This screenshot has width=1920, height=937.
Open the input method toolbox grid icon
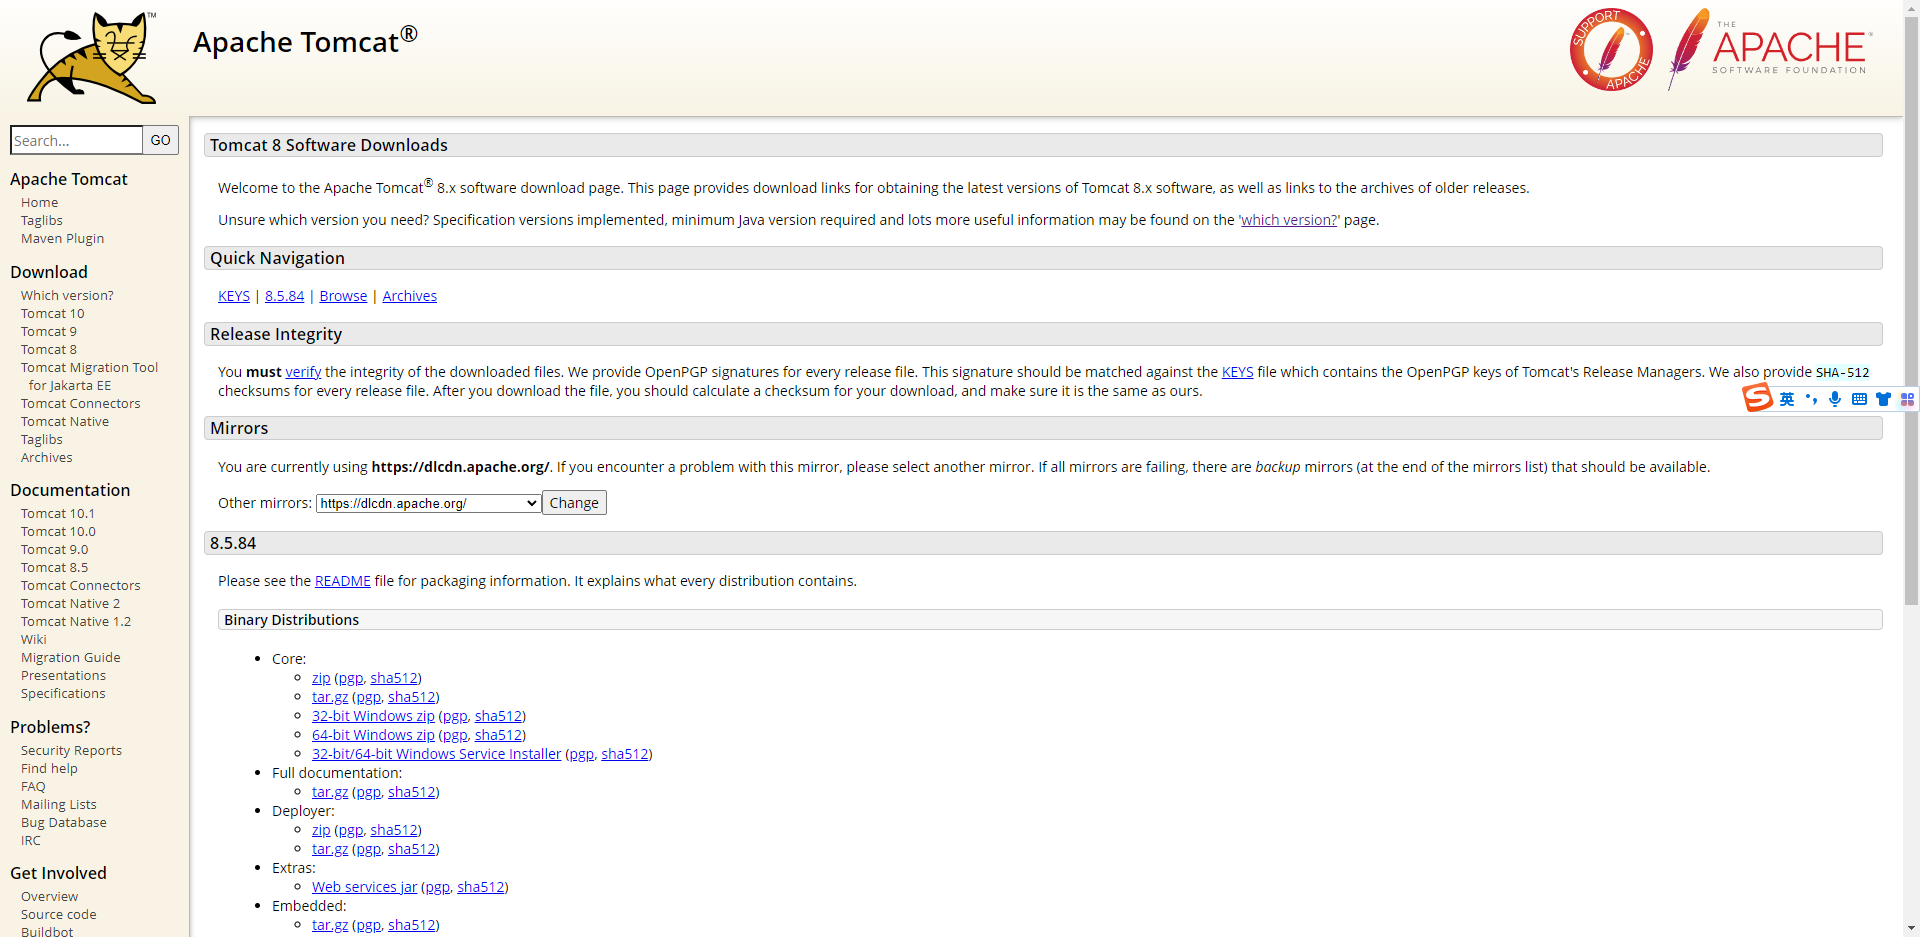point(1907,399)
